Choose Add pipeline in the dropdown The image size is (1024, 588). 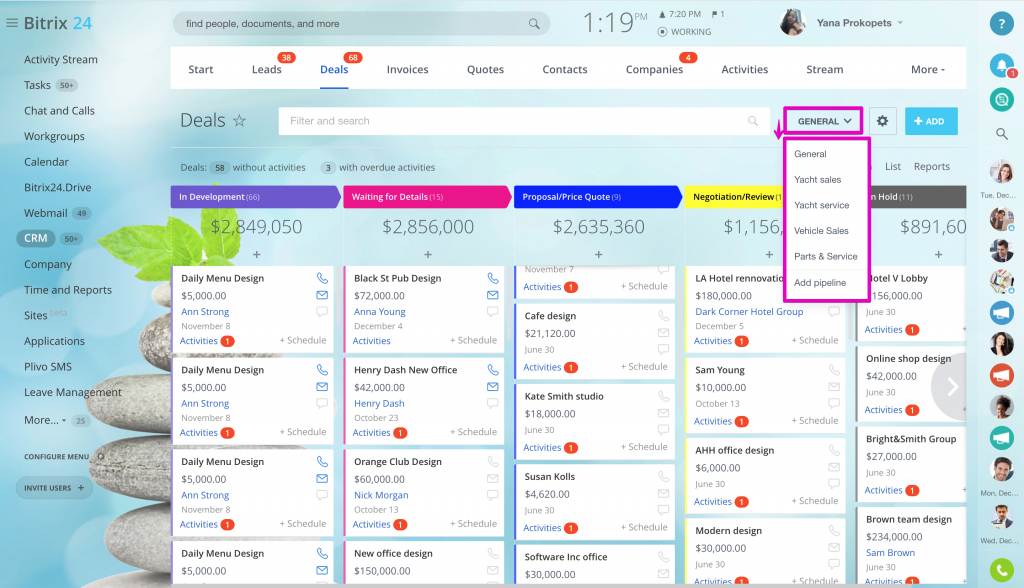coord(820,282)
